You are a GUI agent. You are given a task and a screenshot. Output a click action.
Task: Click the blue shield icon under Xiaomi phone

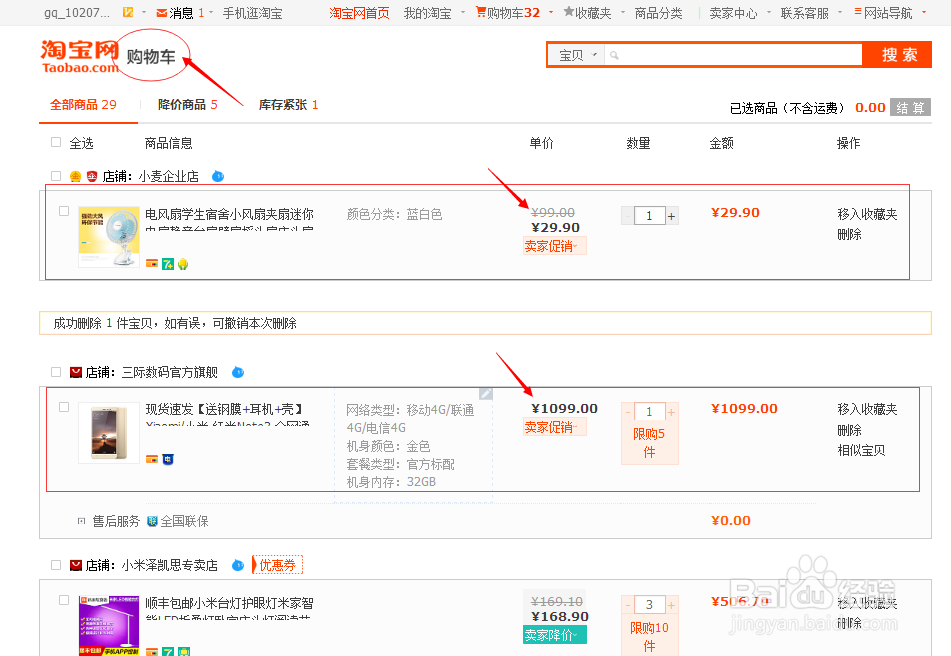click(168, 459)
